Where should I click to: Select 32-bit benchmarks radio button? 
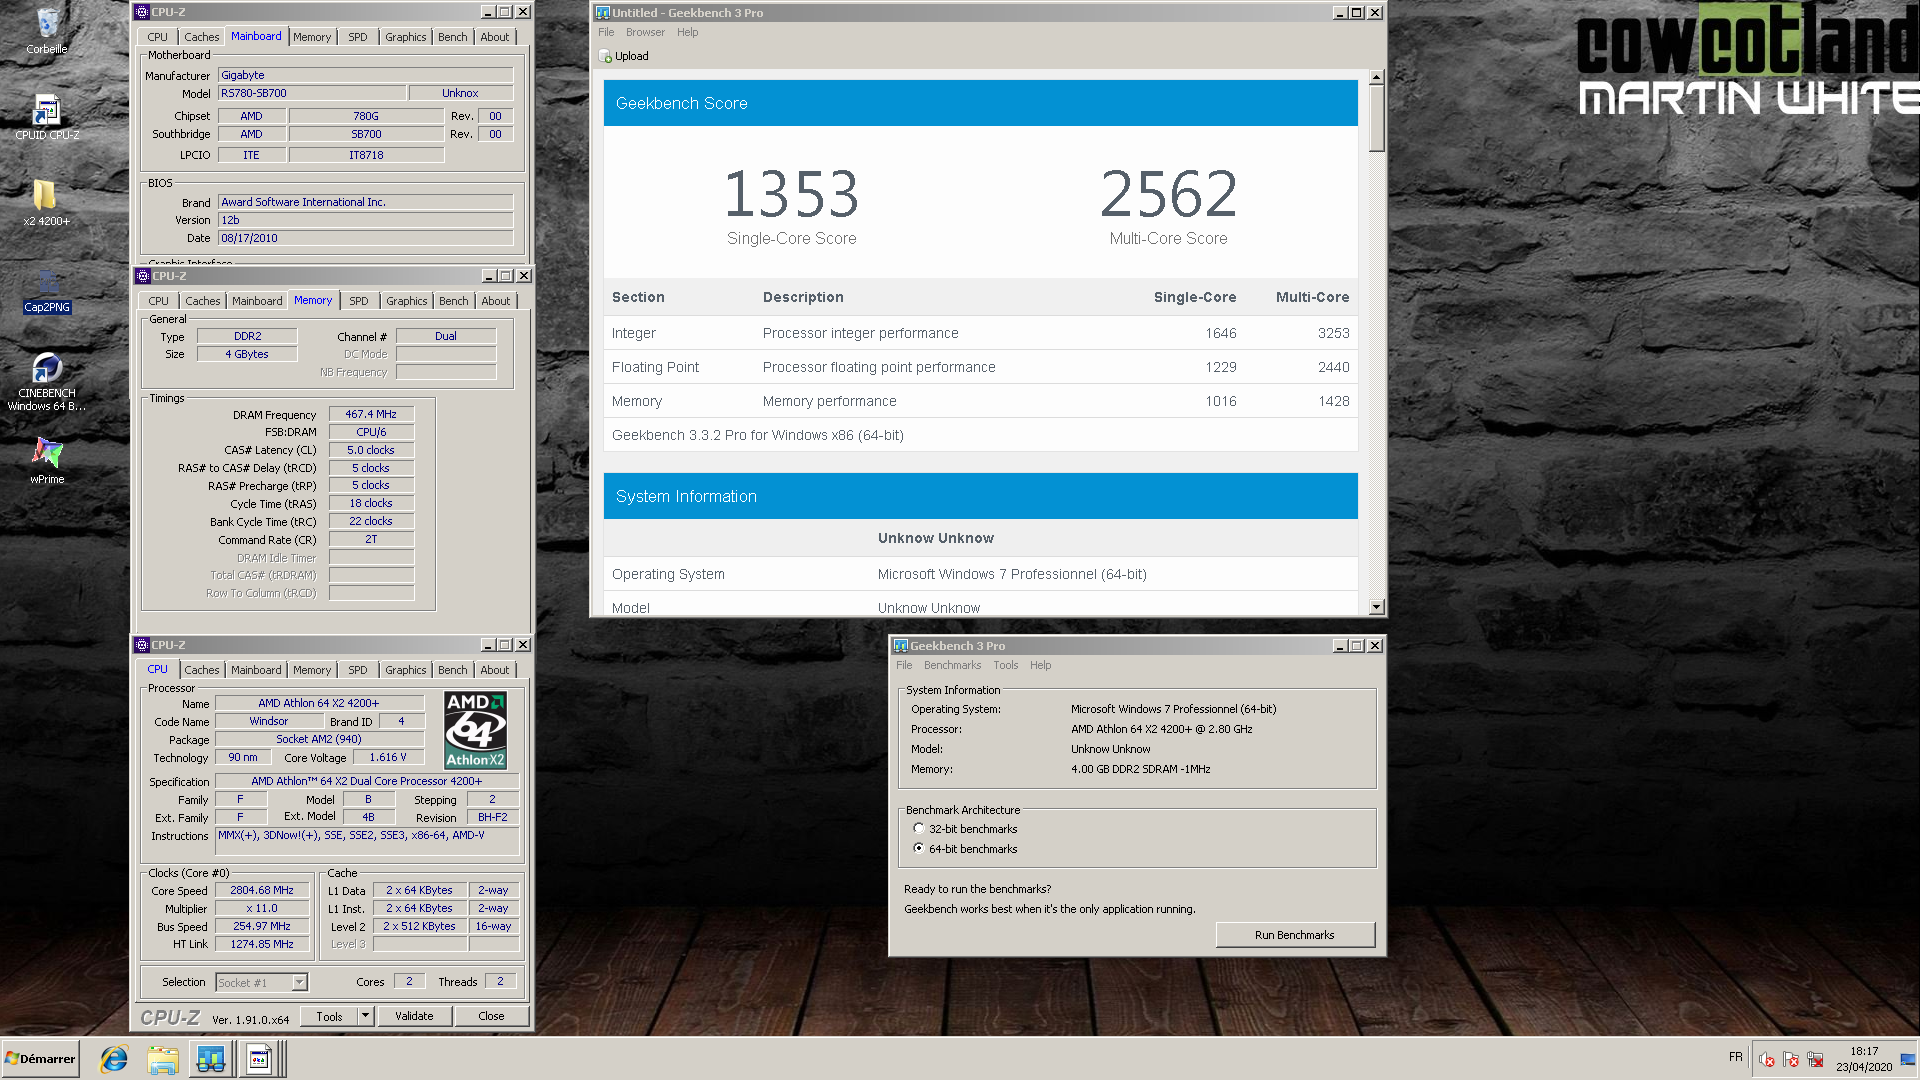tap(918, 829)
